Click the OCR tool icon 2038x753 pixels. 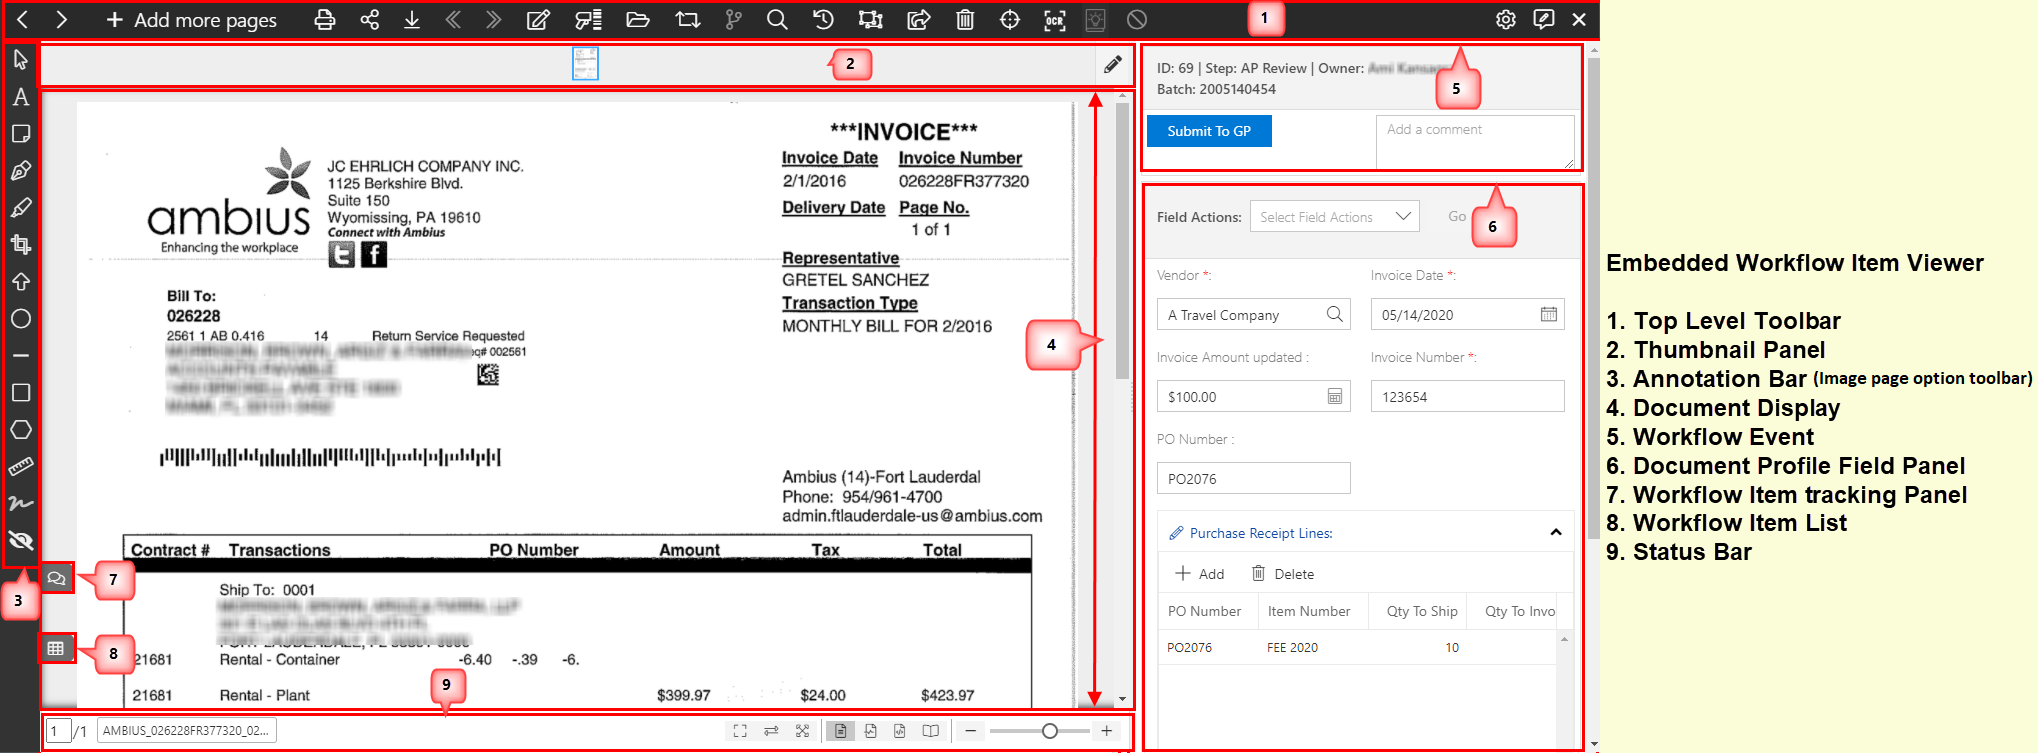click(x=1054, y=20)
